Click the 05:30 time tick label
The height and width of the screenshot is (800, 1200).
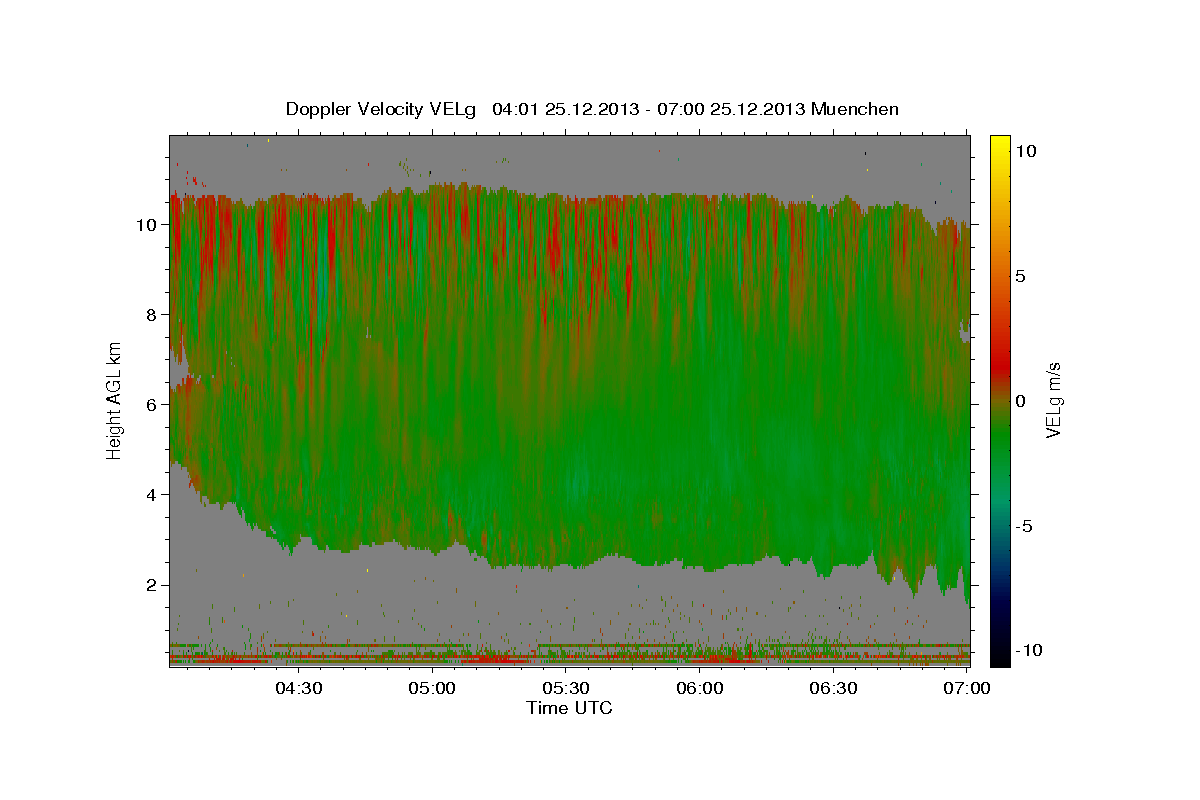point(567,688)
